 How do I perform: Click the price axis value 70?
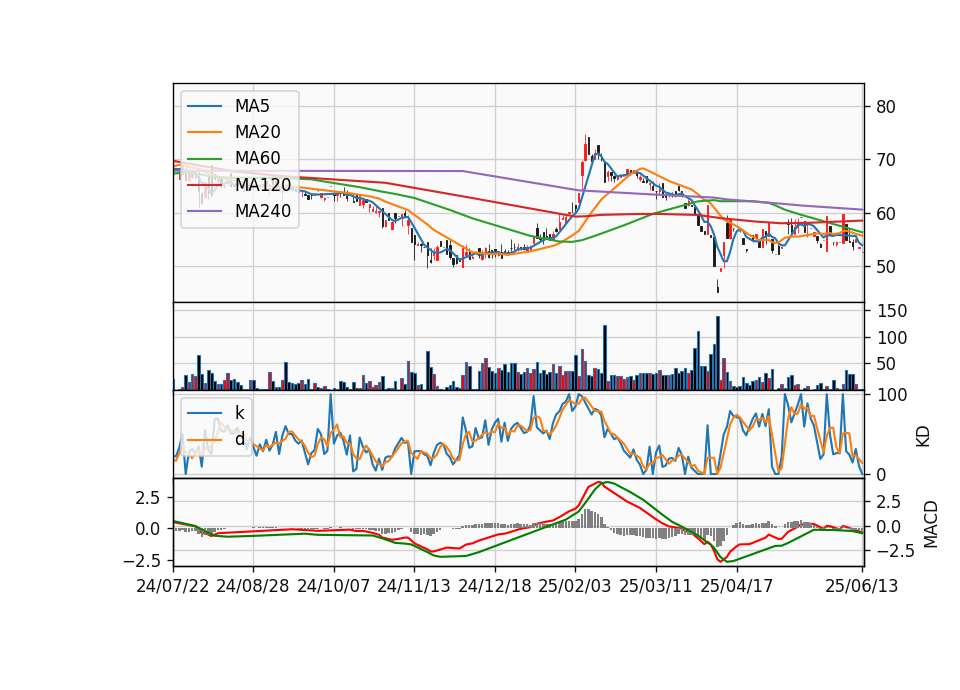[886, 160]
